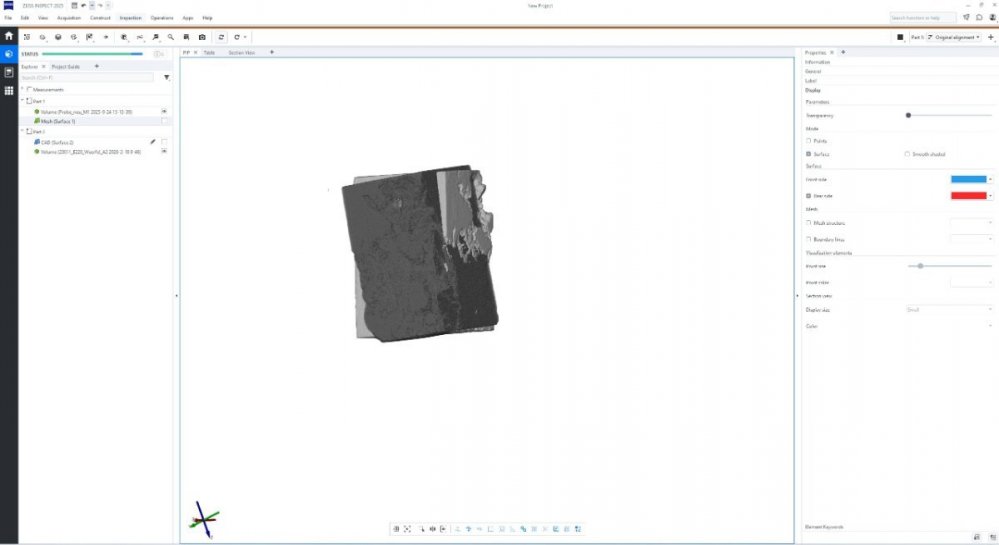Image resolution: width=999 pixels, height=545 pixels.
Task: Click the blue front side color swatch
Action: [x=967, y=179]
